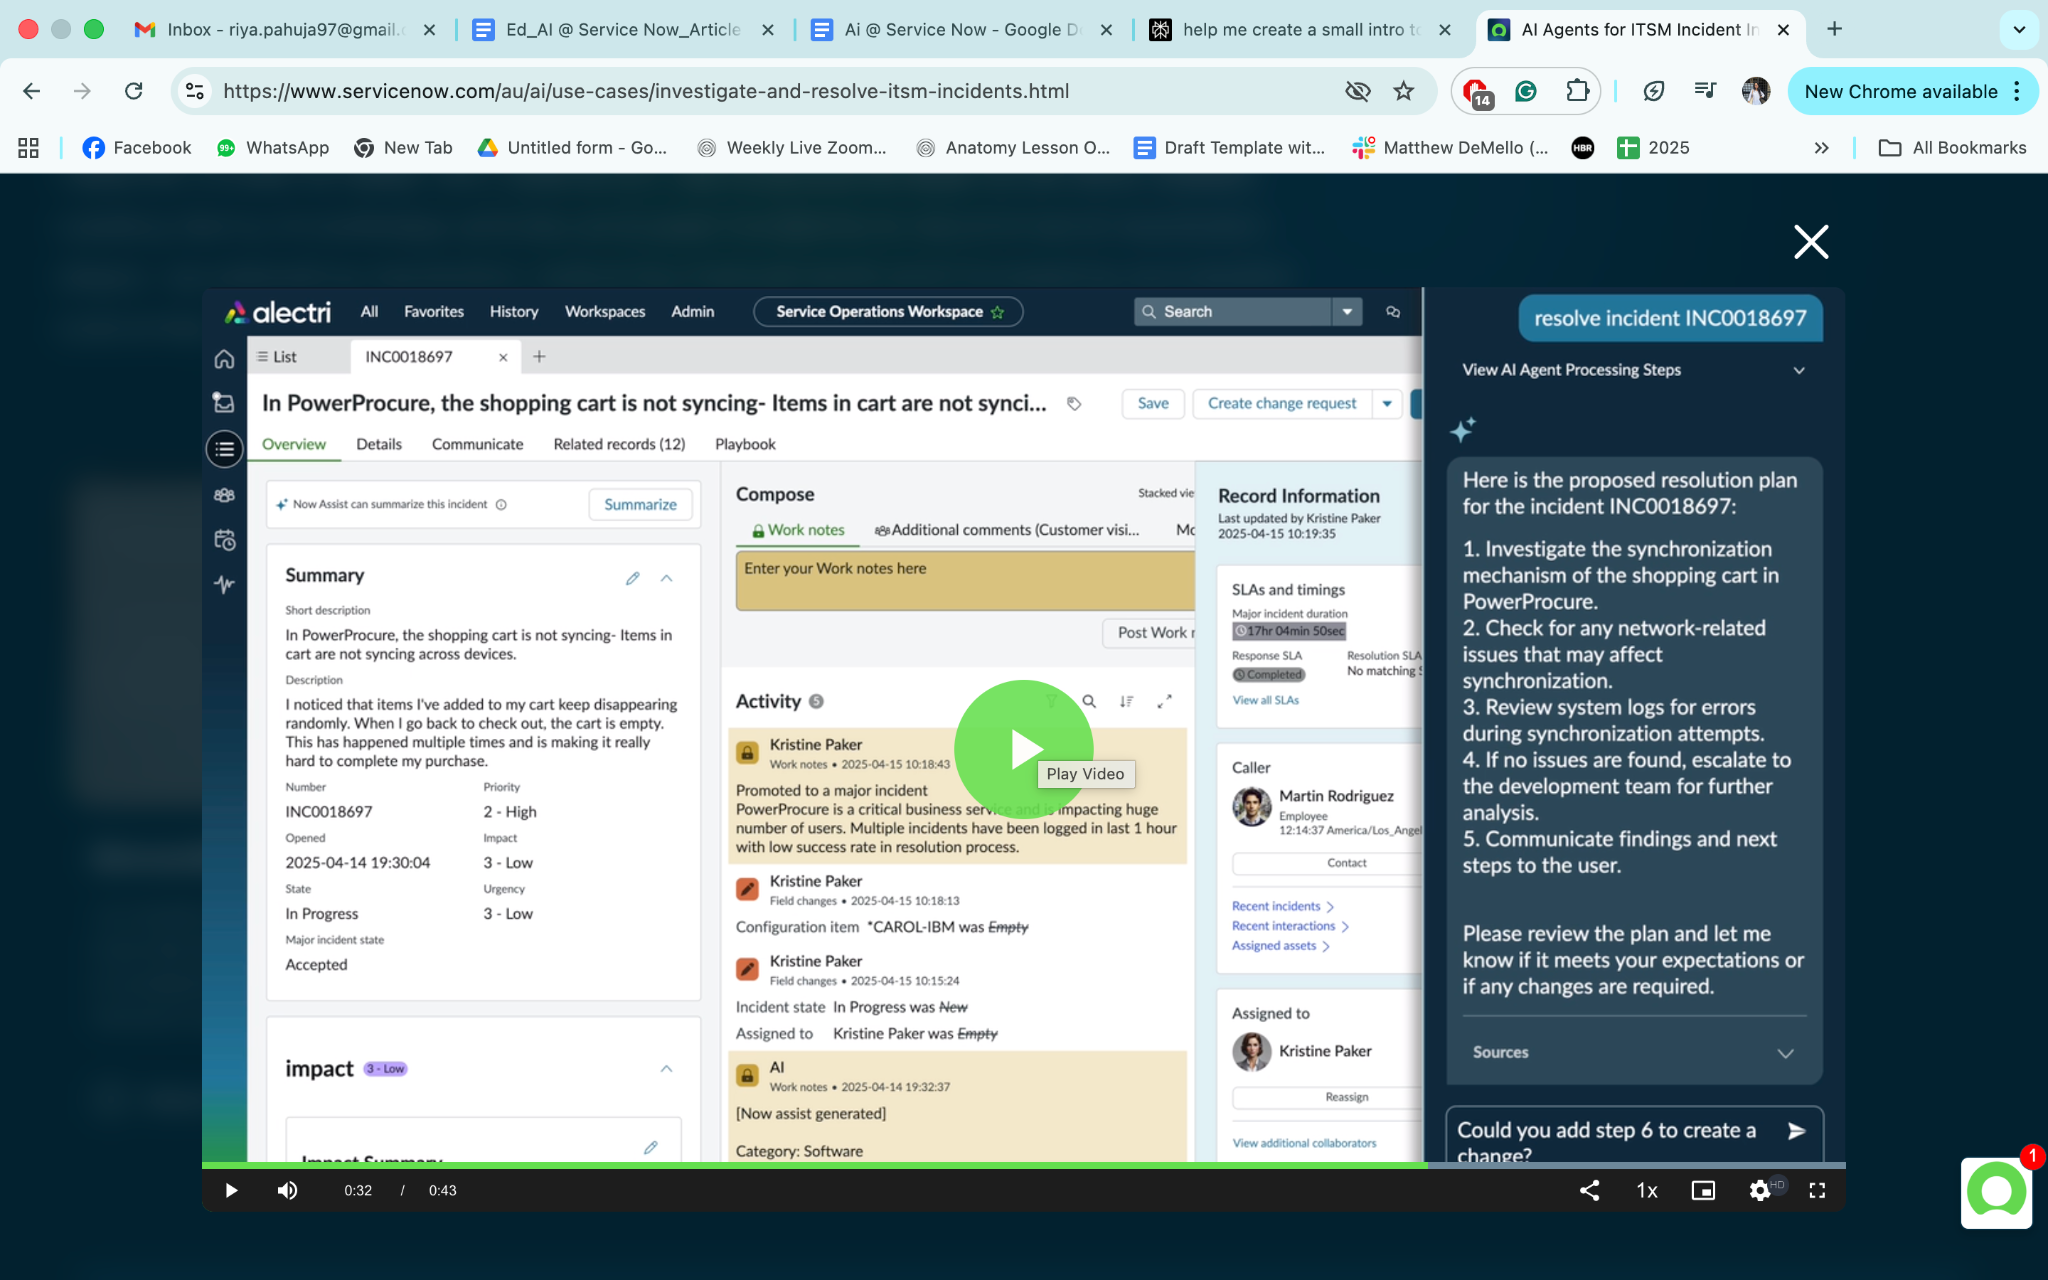Go back to the previous page

coord(32,91)
